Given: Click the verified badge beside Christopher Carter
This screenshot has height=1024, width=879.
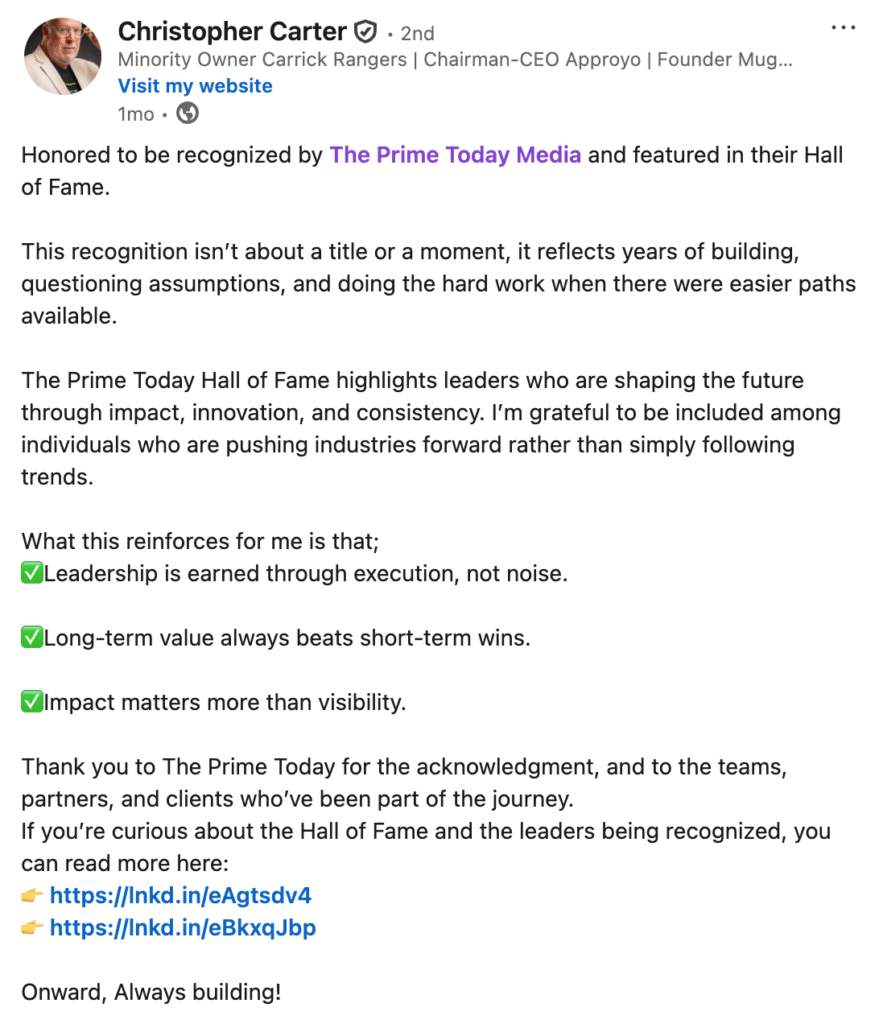Looking at the screenshot, I should click(365, 32).
